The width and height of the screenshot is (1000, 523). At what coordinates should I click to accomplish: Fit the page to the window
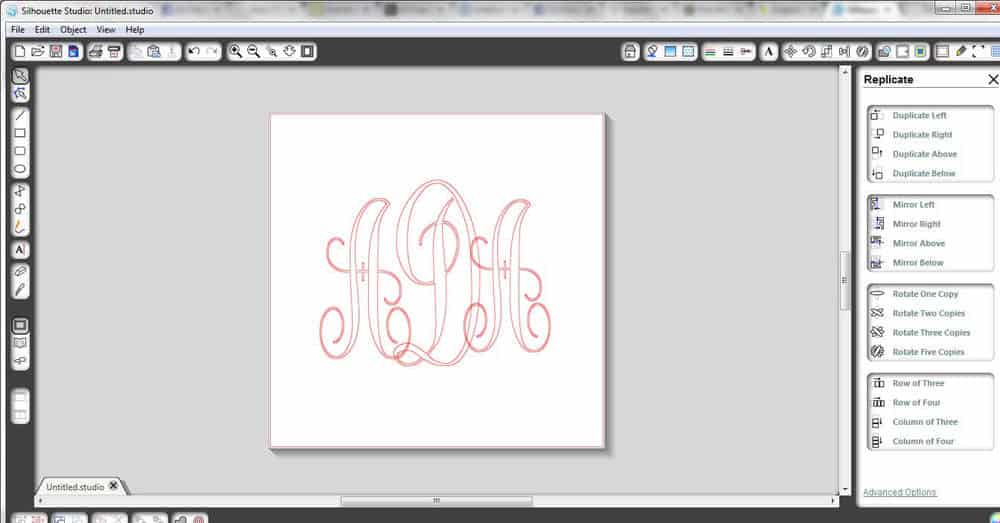[x=307, y=51]
